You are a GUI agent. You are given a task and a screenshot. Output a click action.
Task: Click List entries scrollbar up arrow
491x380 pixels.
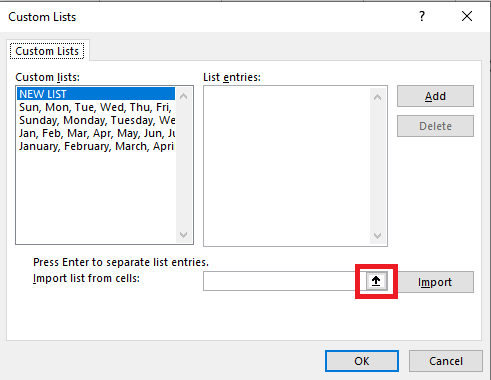tap(377, 97)
